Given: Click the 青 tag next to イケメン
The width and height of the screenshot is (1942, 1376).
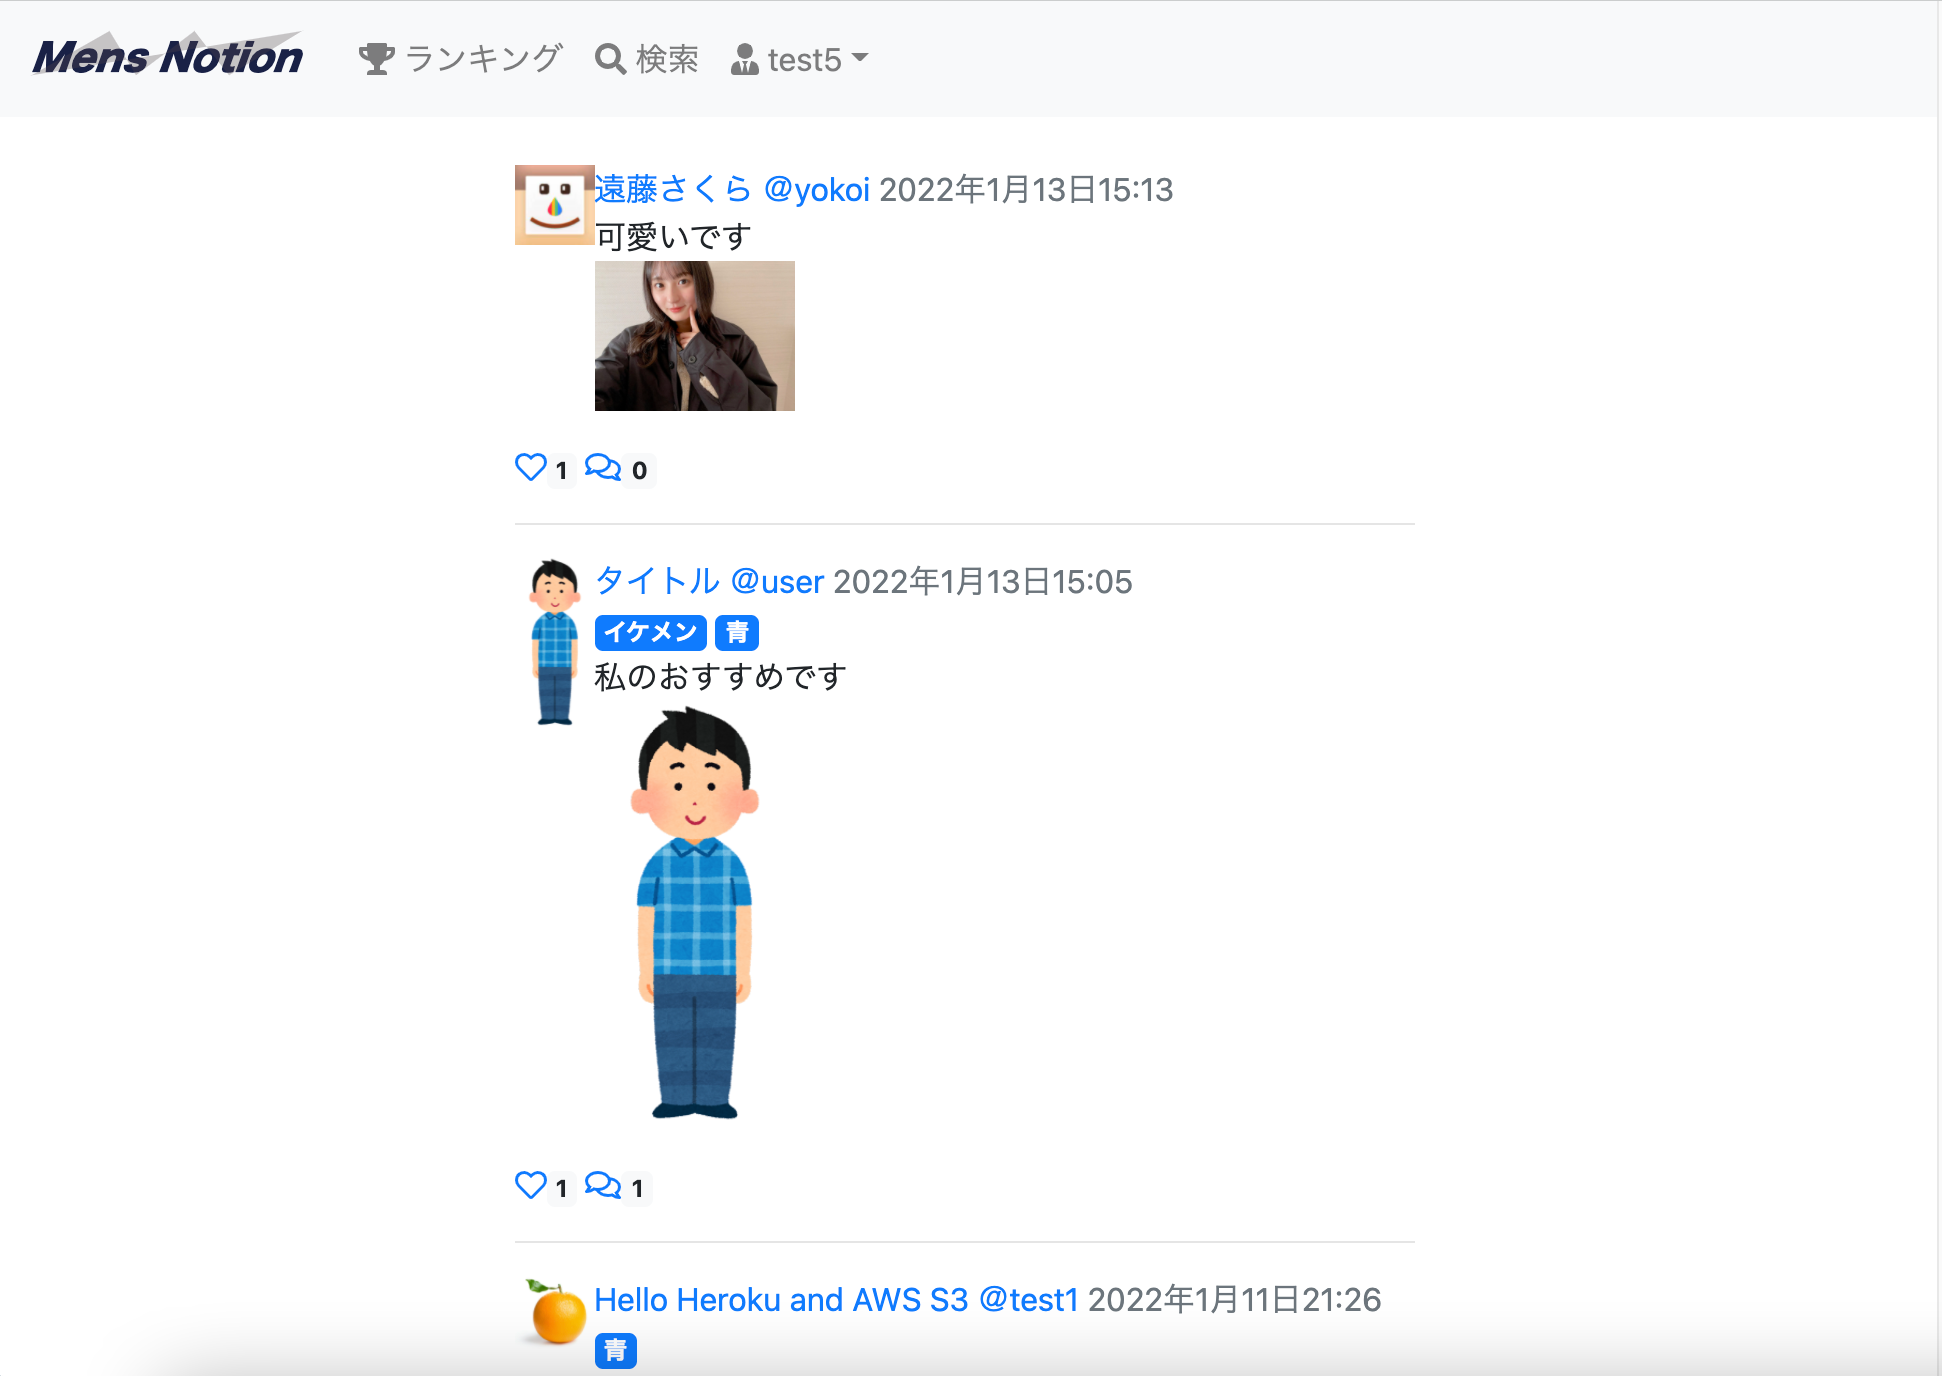Looking at the screenshot, I should coord(737,632).
